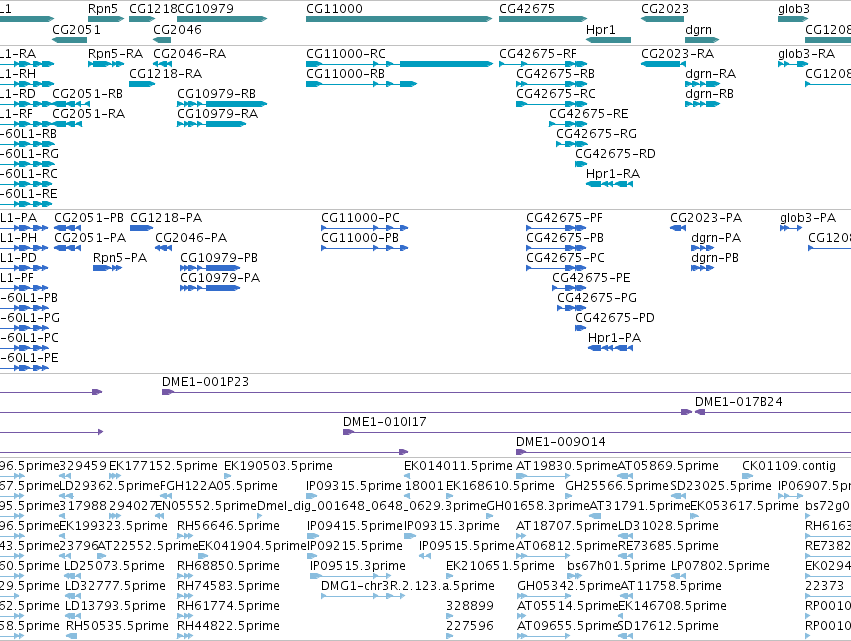Select protein CG1218-PA
The height and width of the screenshot is (641, 851).
pyautogui.click(x=166, y=218)
